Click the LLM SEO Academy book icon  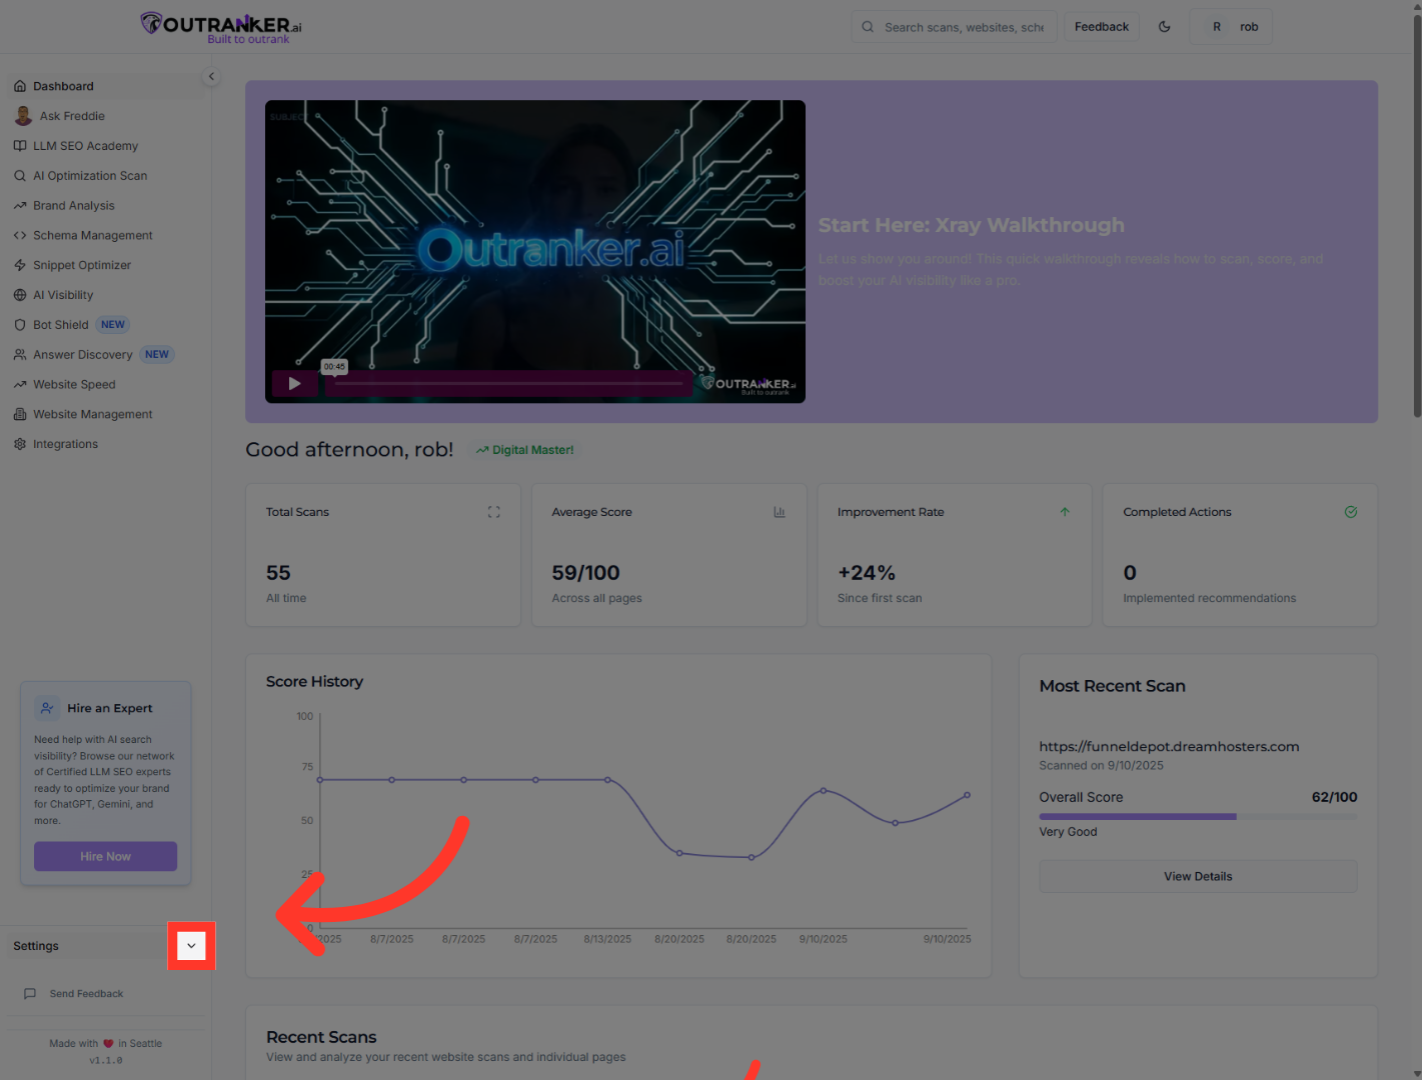20,146
